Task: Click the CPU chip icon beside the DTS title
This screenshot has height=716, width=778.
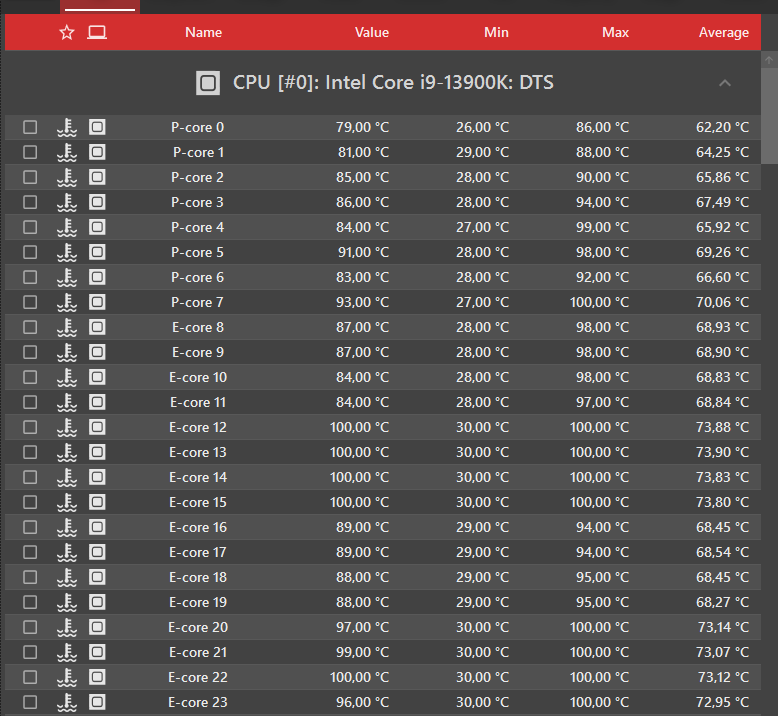Action: [x=208, y=83]
